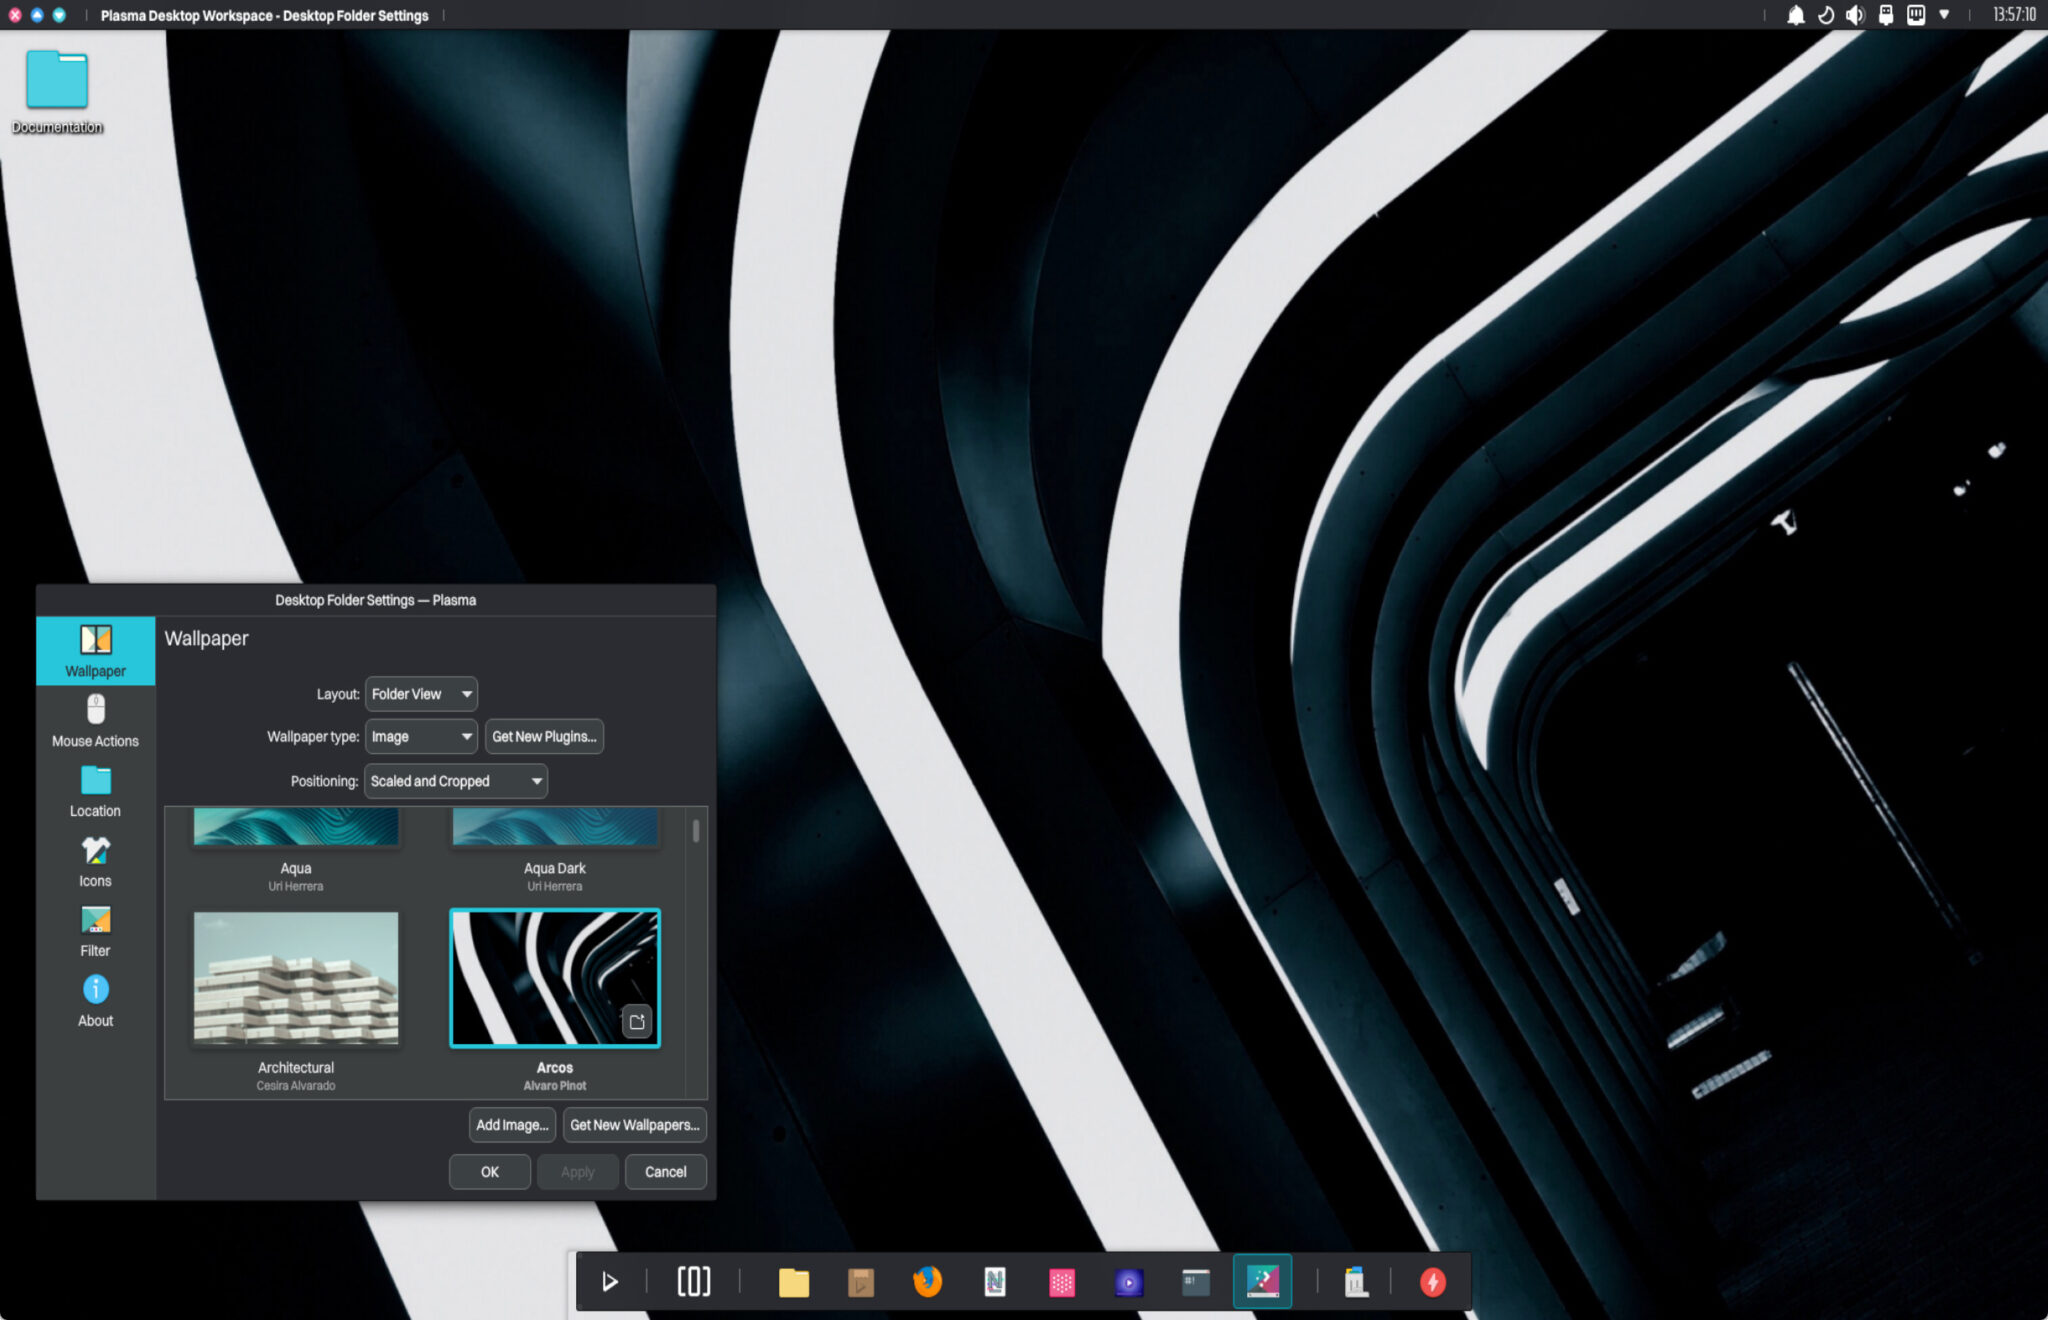
Task: Toggle the open-in-new-window overlay on Arcos wallpaper
Action: coord(638,1021)
